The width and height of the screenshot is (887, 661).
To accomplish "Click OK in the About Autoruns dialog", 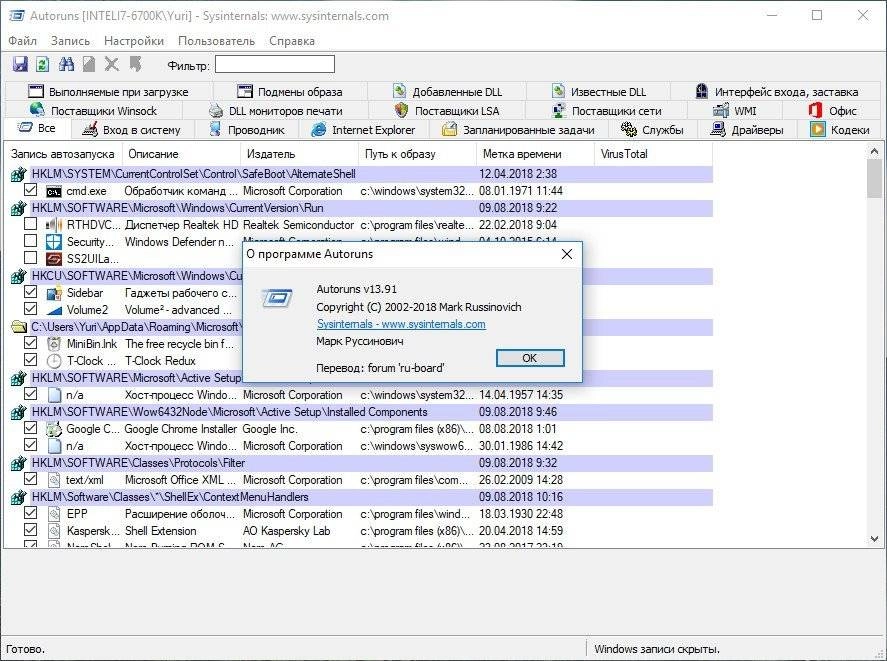I will click(x=530, y=358).
